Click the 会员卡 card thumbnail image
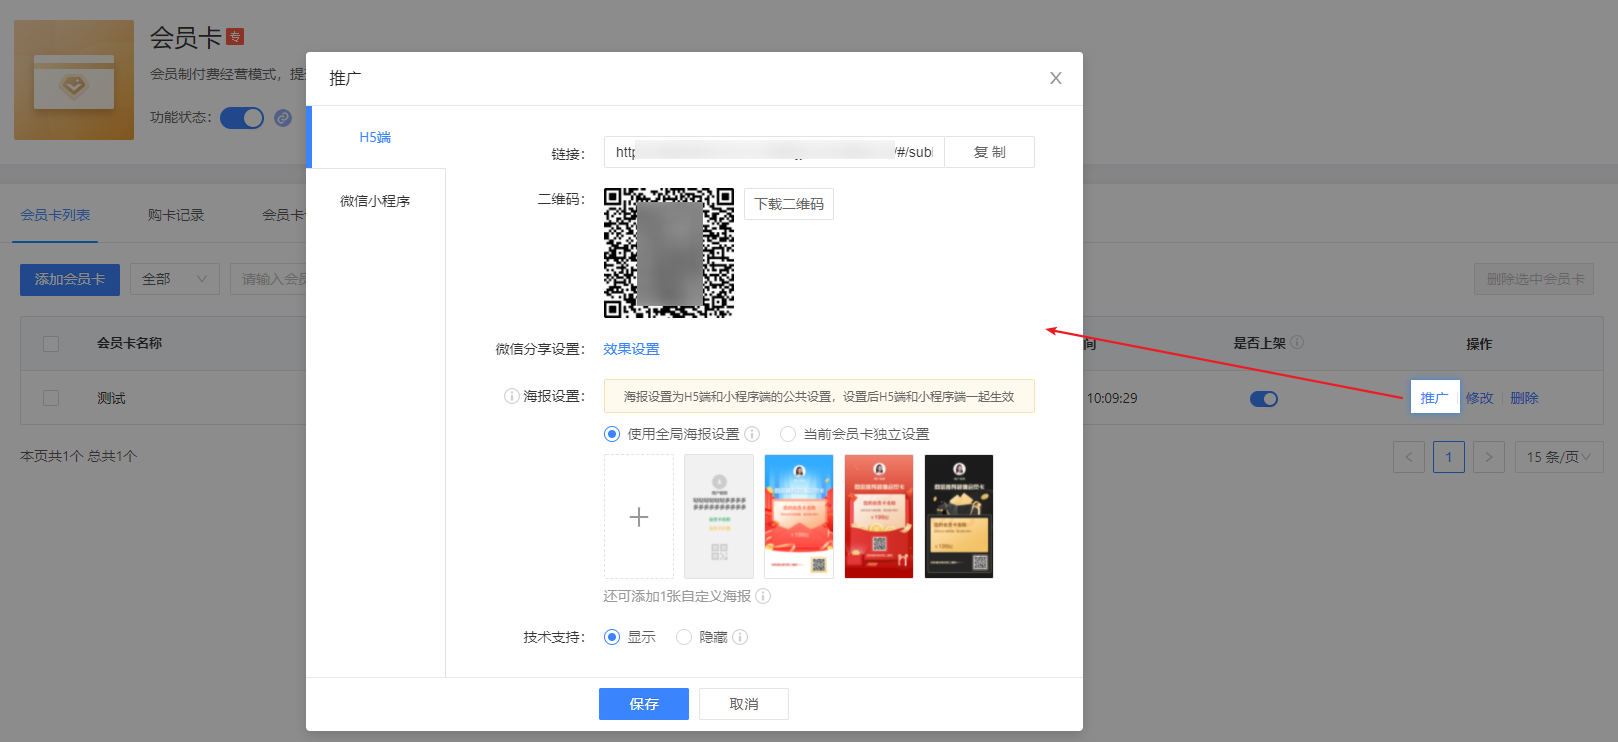Viewport: 1618px width, 742px height. pyautogui.click(x=74, y=80)
